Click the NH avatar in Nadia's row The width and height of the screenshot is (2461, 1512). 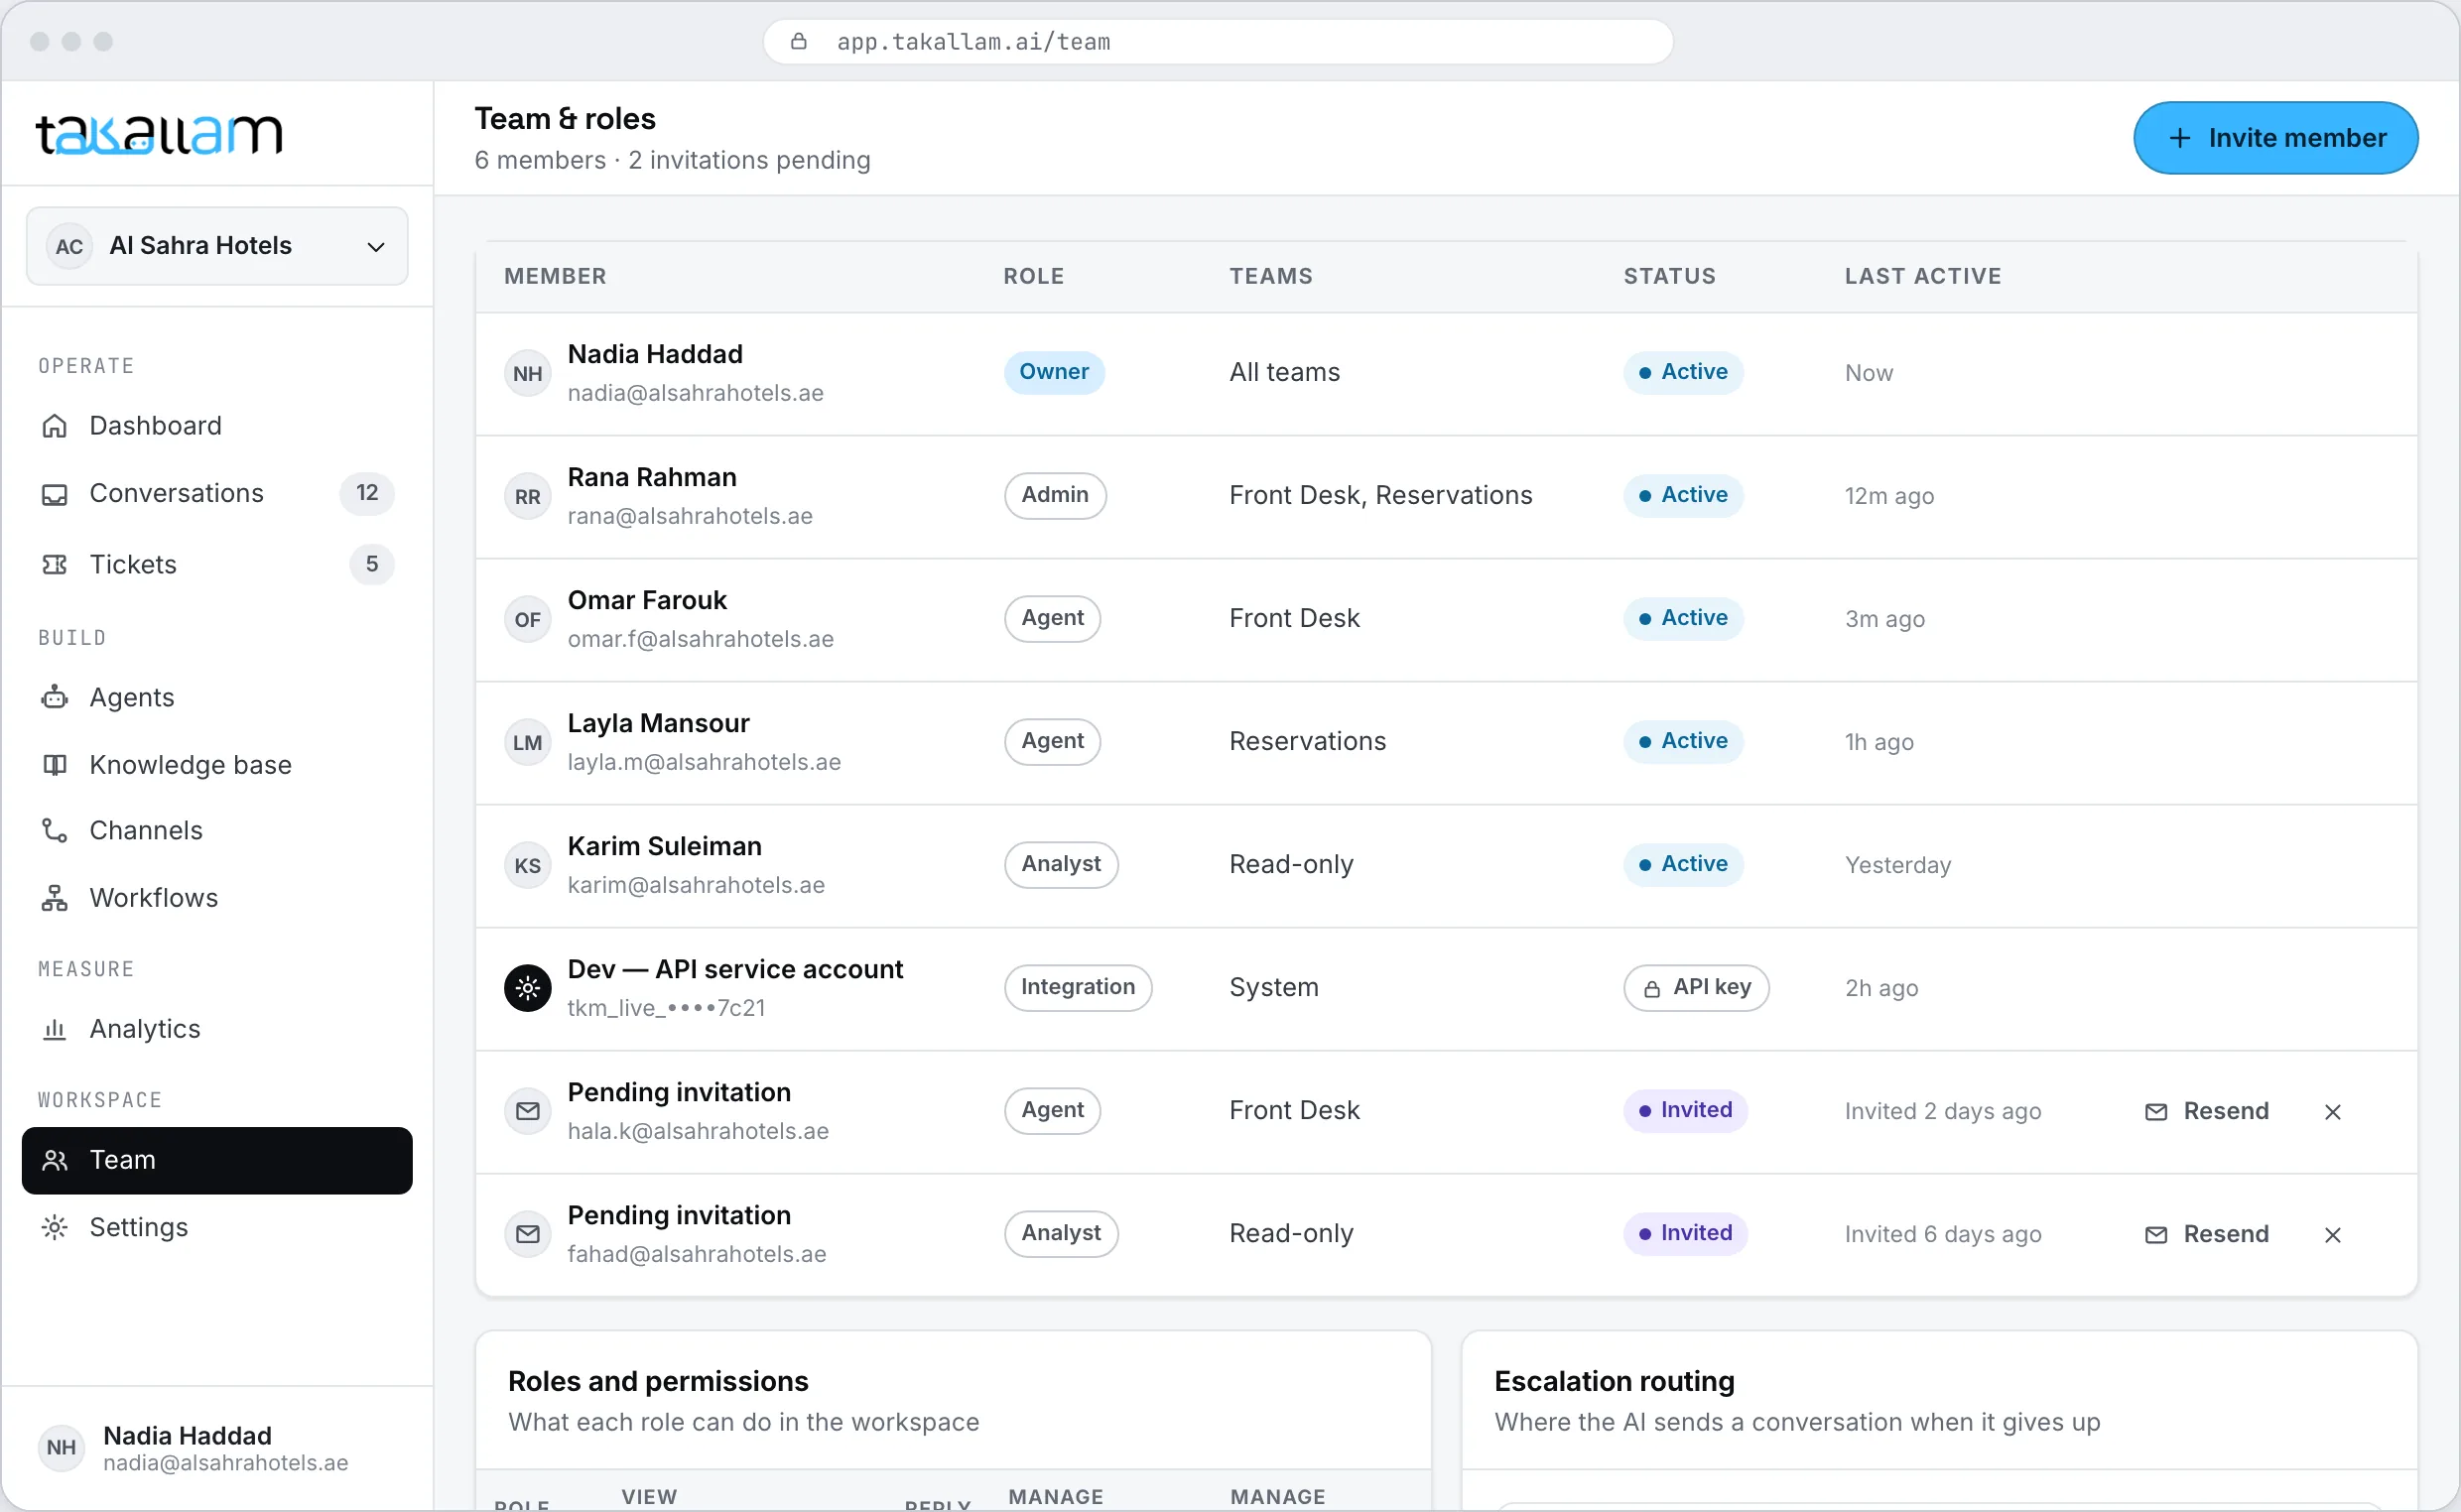point(528,374)
